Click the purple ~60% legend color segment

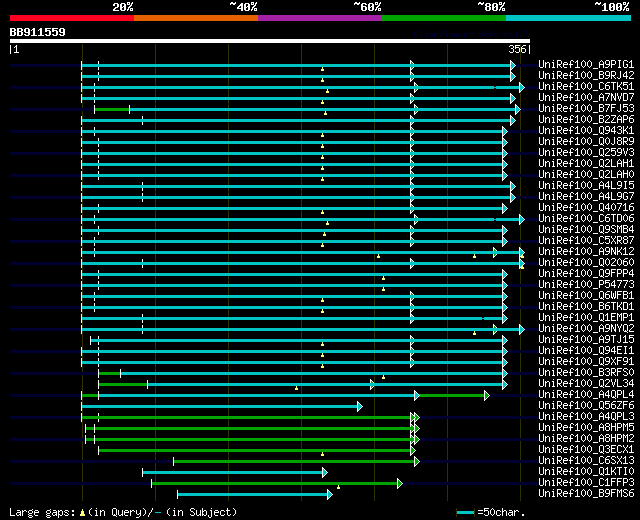[x=320, y=18]
